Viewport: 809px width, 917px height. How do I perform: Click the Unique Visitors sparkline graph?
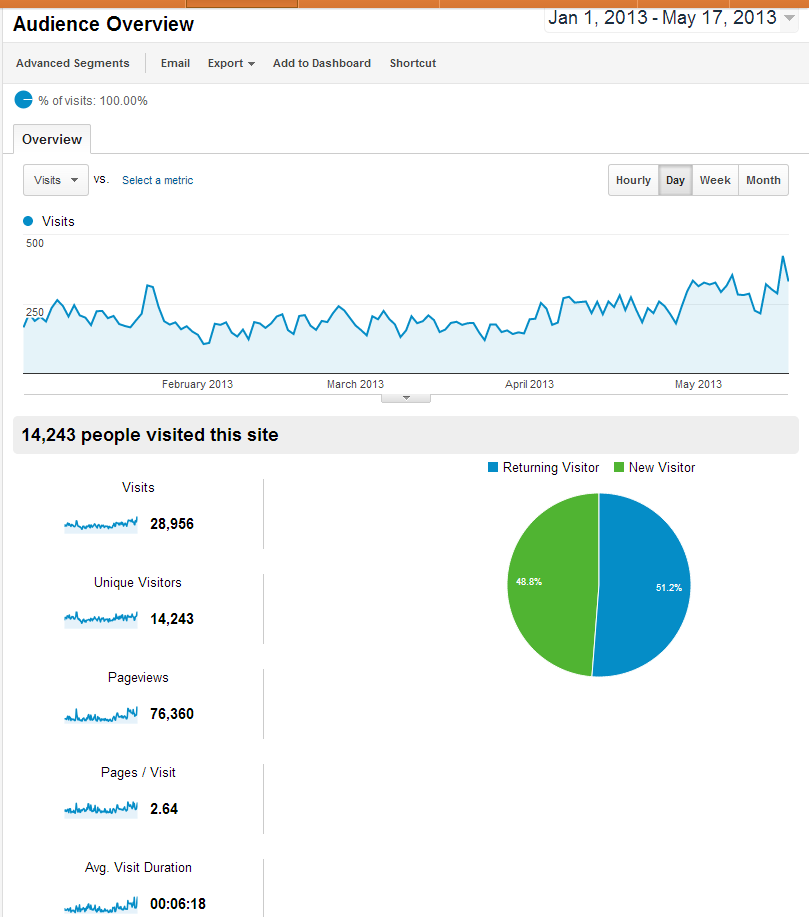pos(100,617)
